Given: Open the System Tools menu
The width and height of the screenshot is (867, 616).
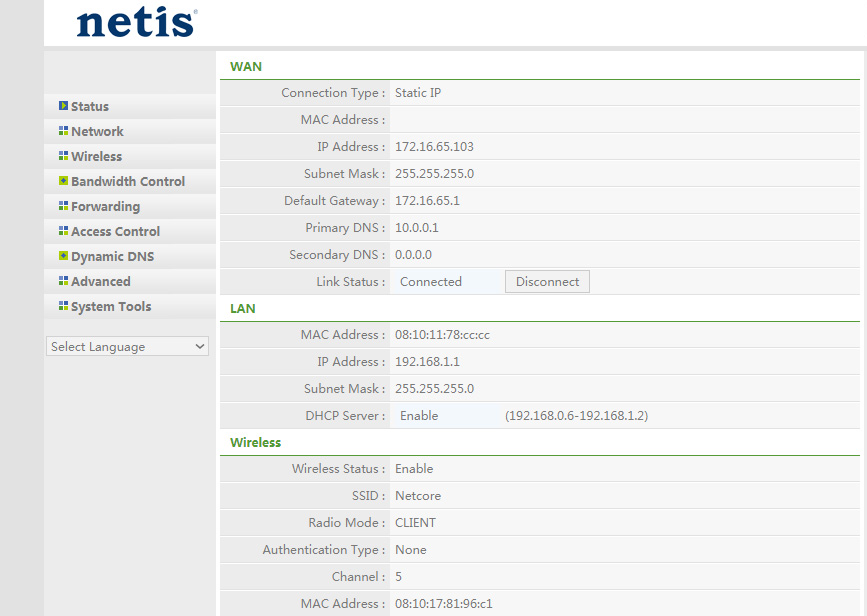Looking at the screenshot, I should 111,307.
